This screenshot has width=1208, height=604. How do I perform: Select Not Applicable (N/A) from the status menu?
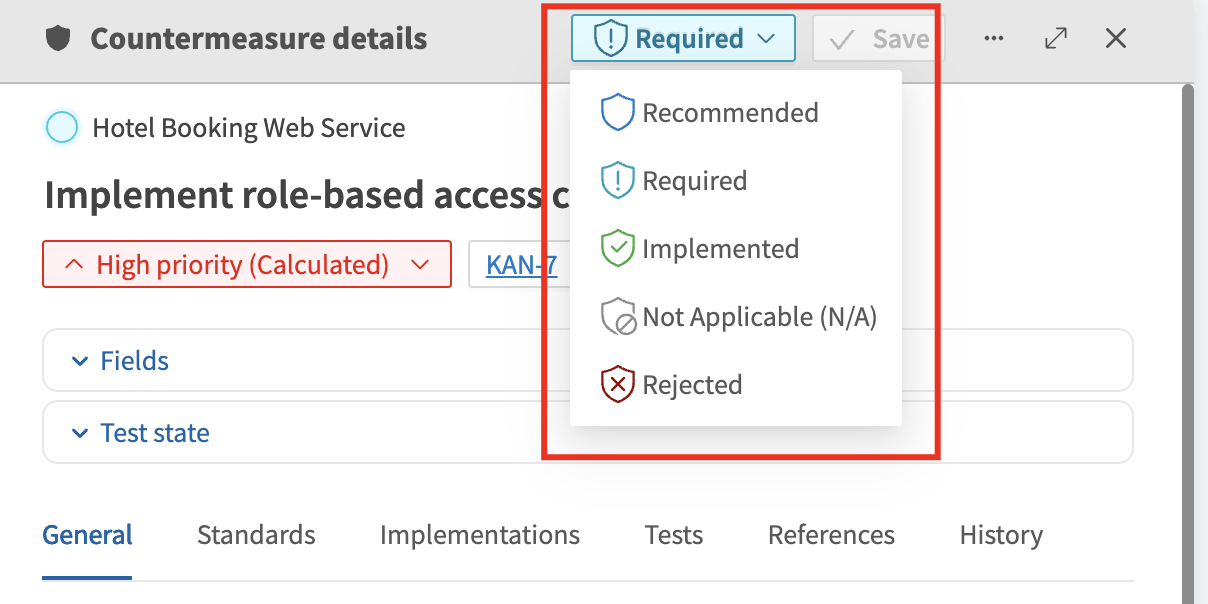click(760, 316)
